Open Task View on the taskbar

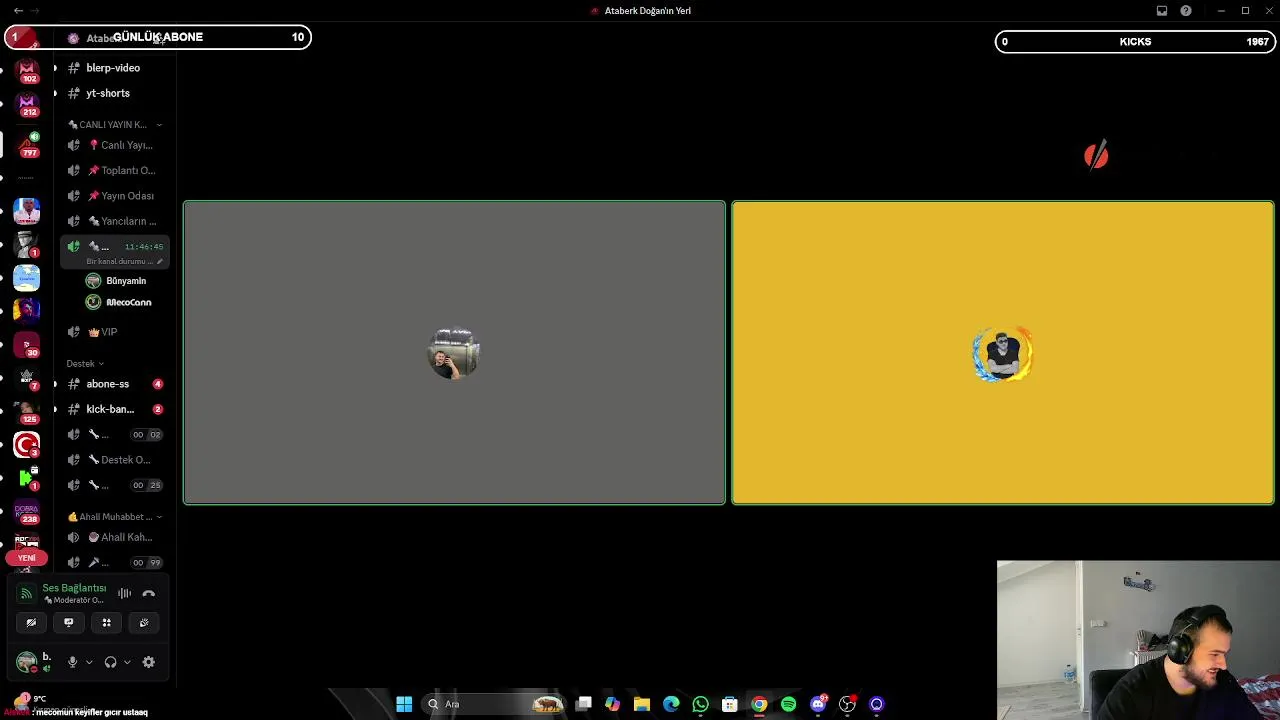click(584, 704)
